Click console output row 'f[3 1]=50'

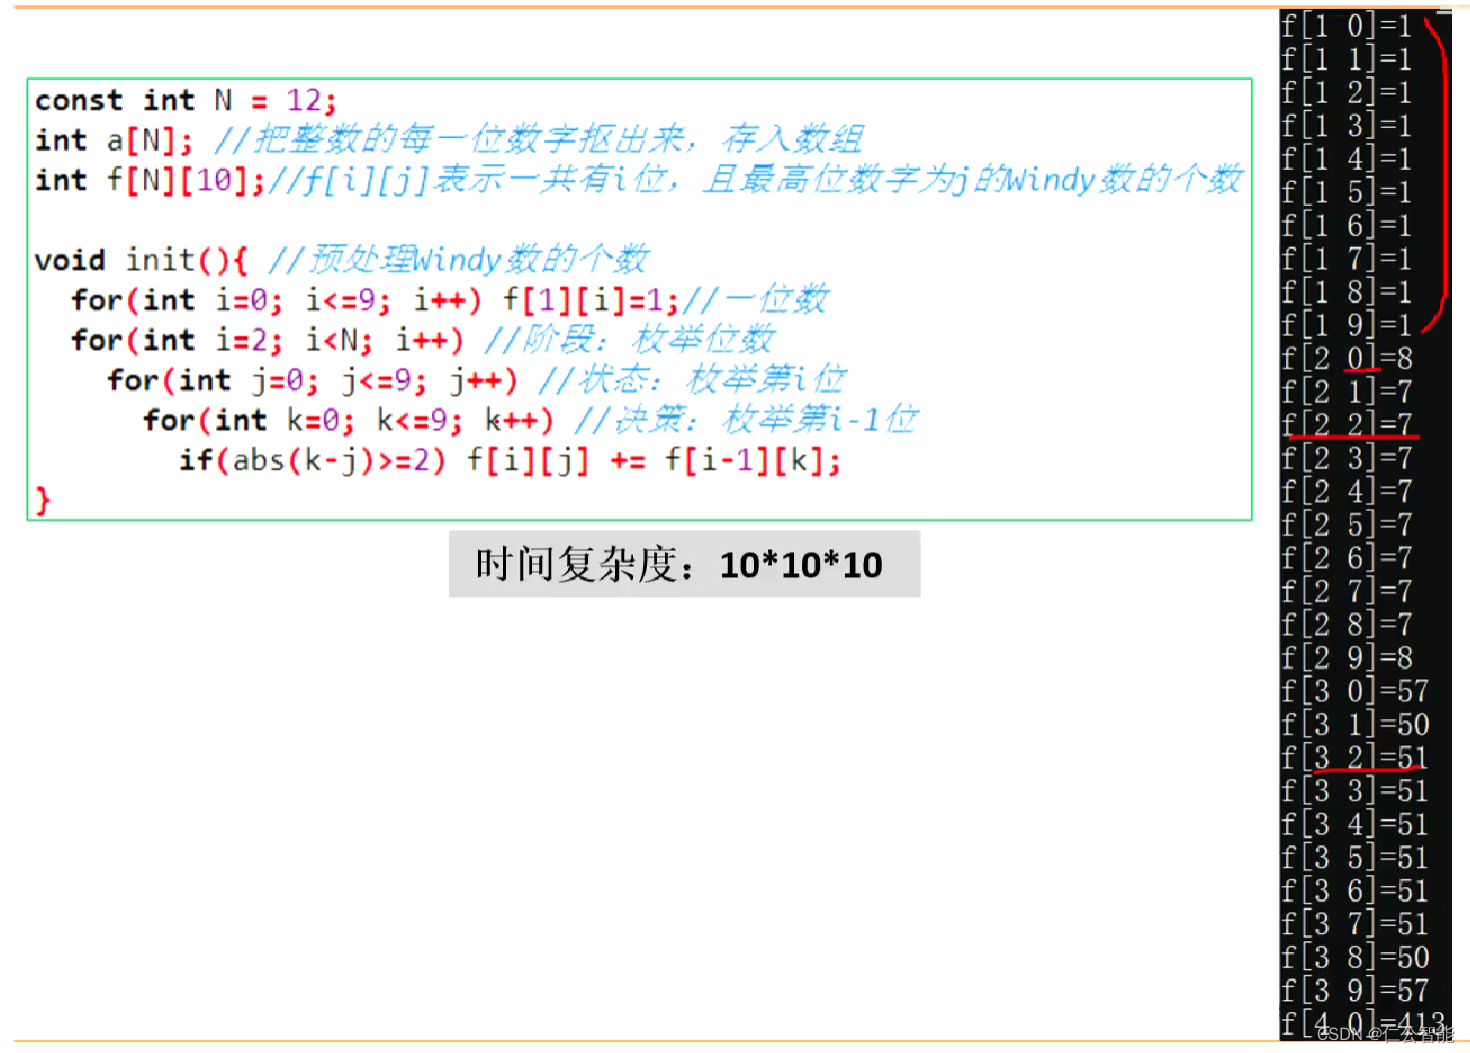coord(1355,725)
